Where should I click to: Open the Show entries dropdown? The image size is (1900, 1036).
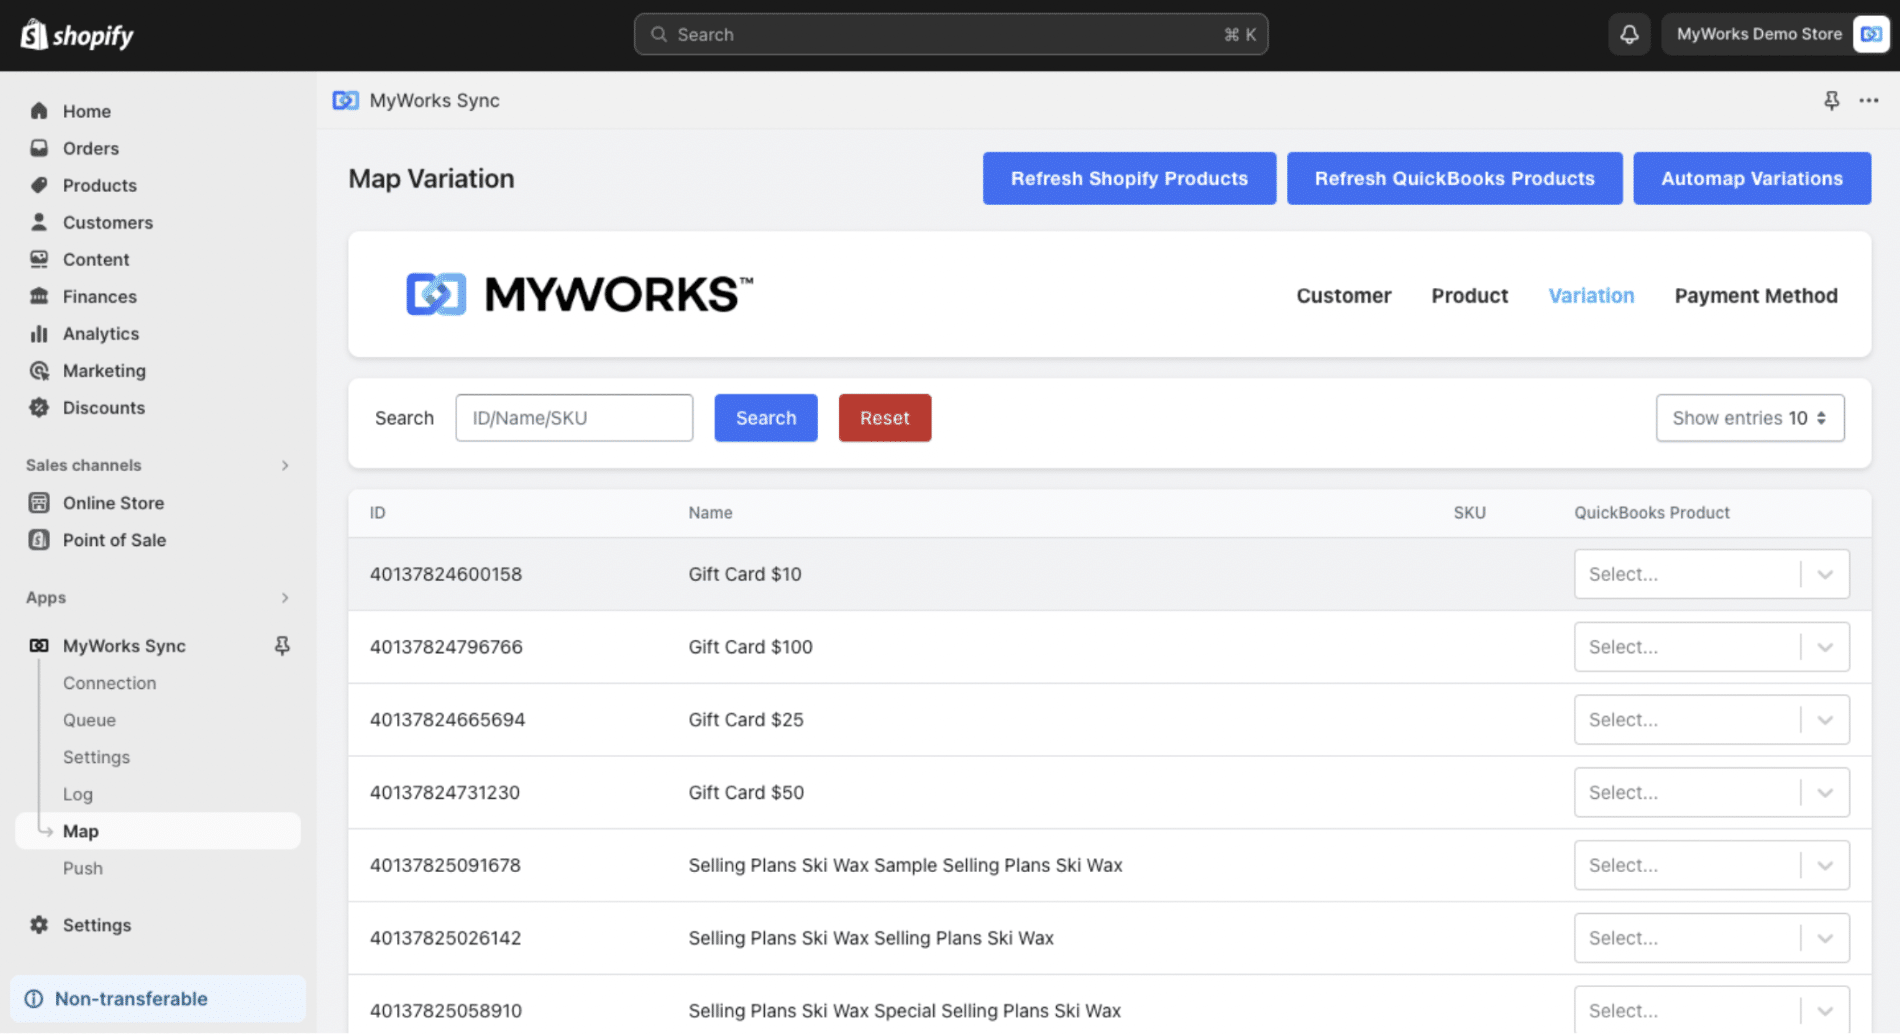click(x=1750, y=418)
